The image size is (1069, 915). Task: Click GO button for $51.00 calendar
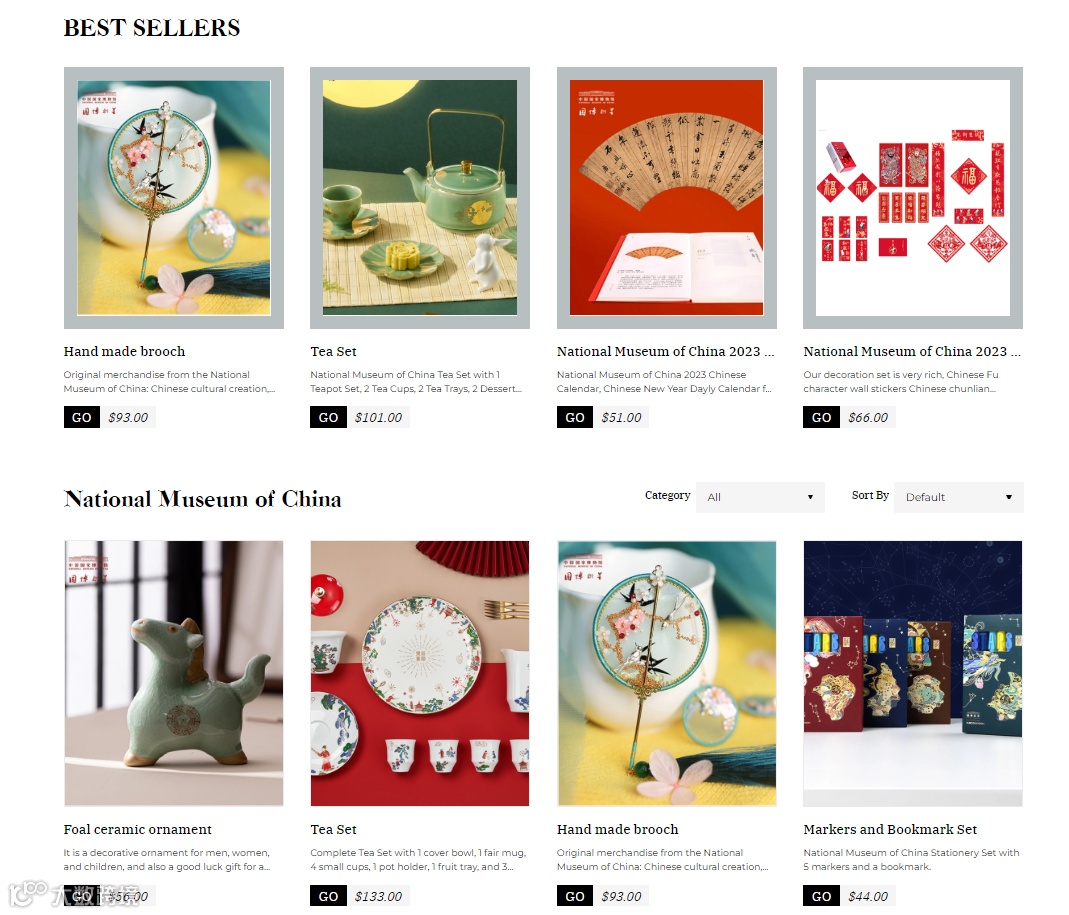(575, 417)
